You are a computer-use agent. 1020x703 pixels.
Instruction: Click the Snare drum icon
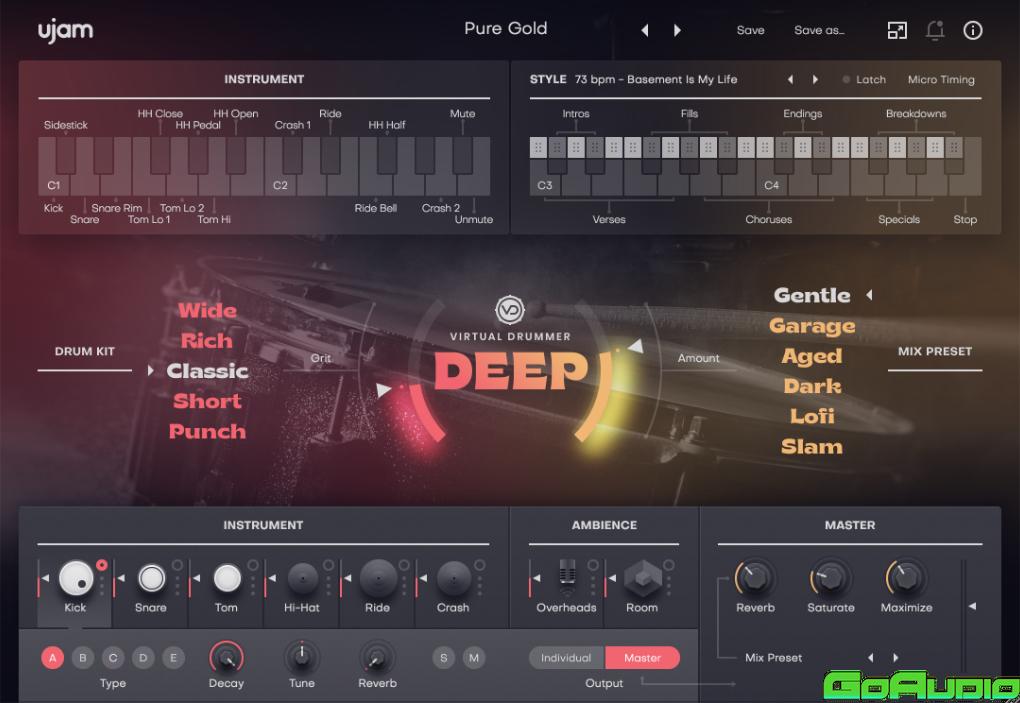[x=152, y=577]
